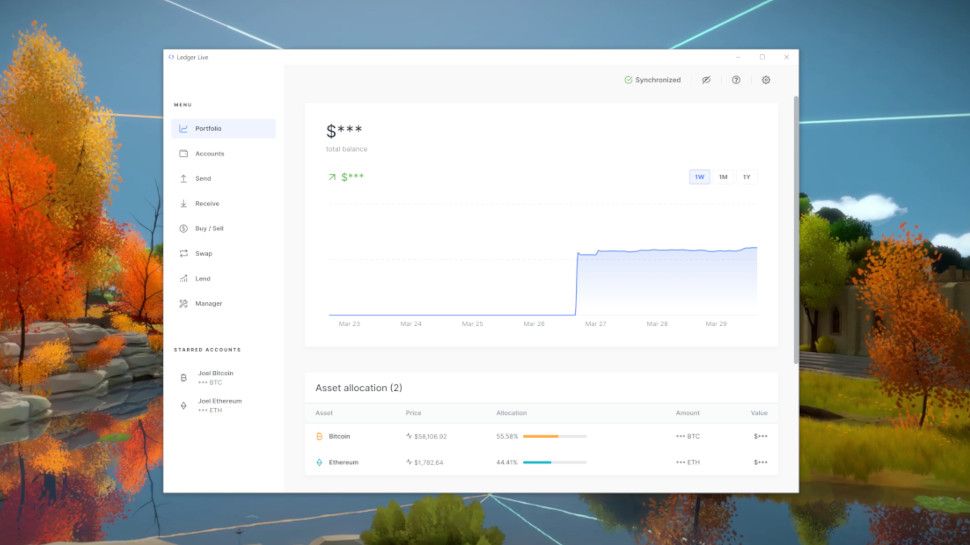Open the Swap section
This screenshot has height=545, width=970.
point(223,254)
